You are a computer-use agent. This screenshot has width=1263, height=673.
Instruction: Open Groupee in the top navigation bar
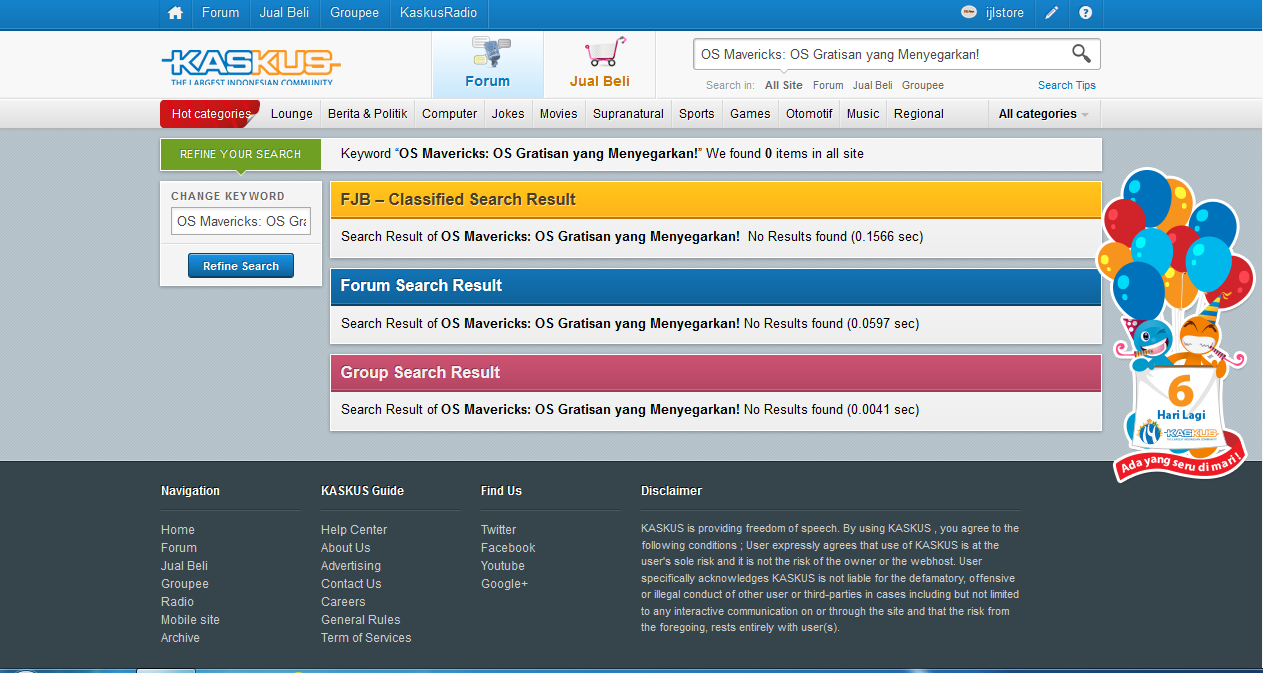coord(354,13)
